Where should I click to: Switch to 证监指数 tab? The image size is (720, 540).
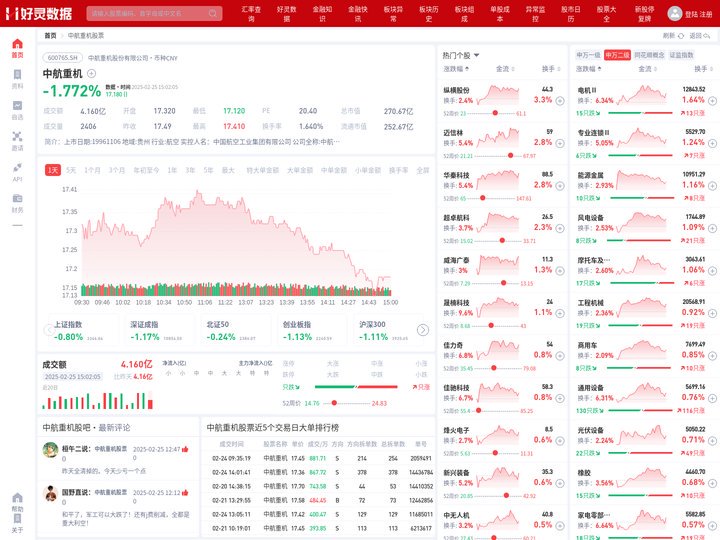[x=681, y=55]
